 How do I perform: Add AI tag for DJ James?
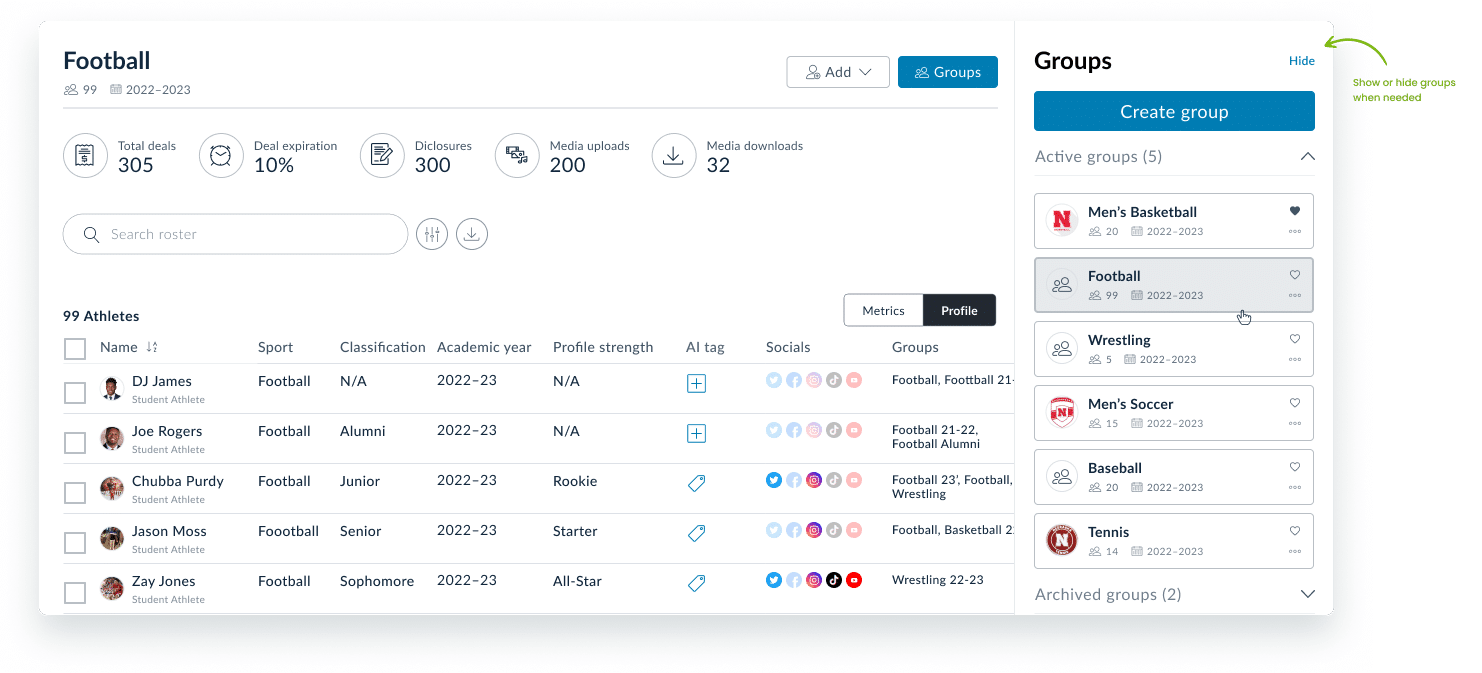pos(696,383)
